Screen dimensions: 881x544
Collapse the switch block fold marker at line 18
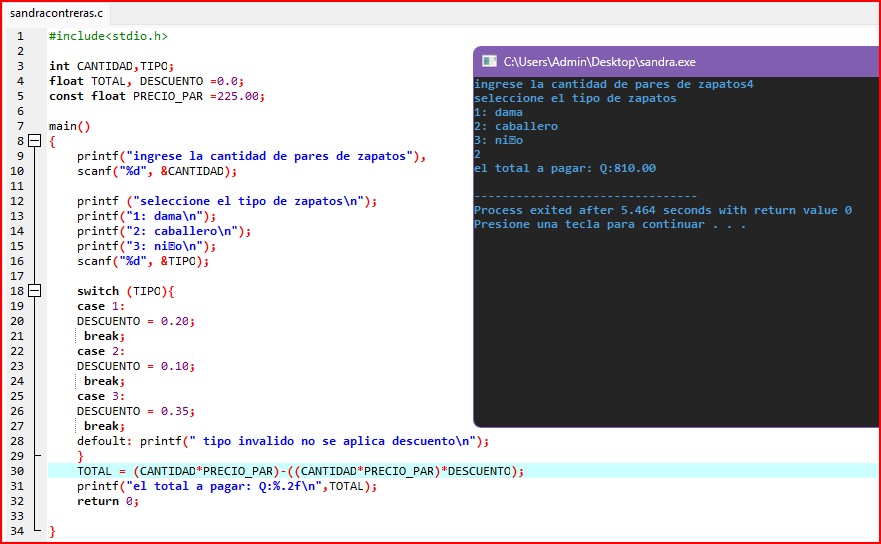pos(35,291)
